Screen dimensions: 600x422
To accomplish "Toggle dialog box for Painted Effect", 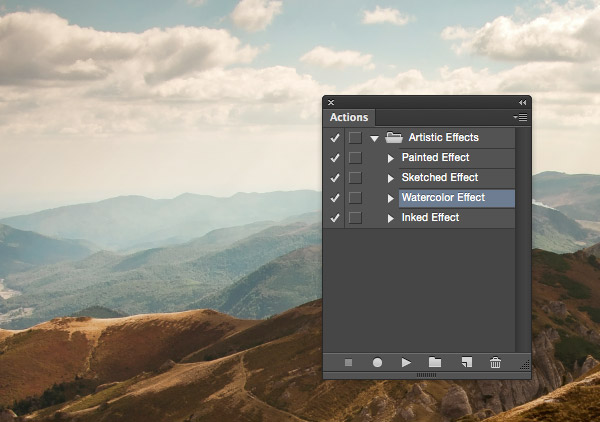I will click(355, 158).
